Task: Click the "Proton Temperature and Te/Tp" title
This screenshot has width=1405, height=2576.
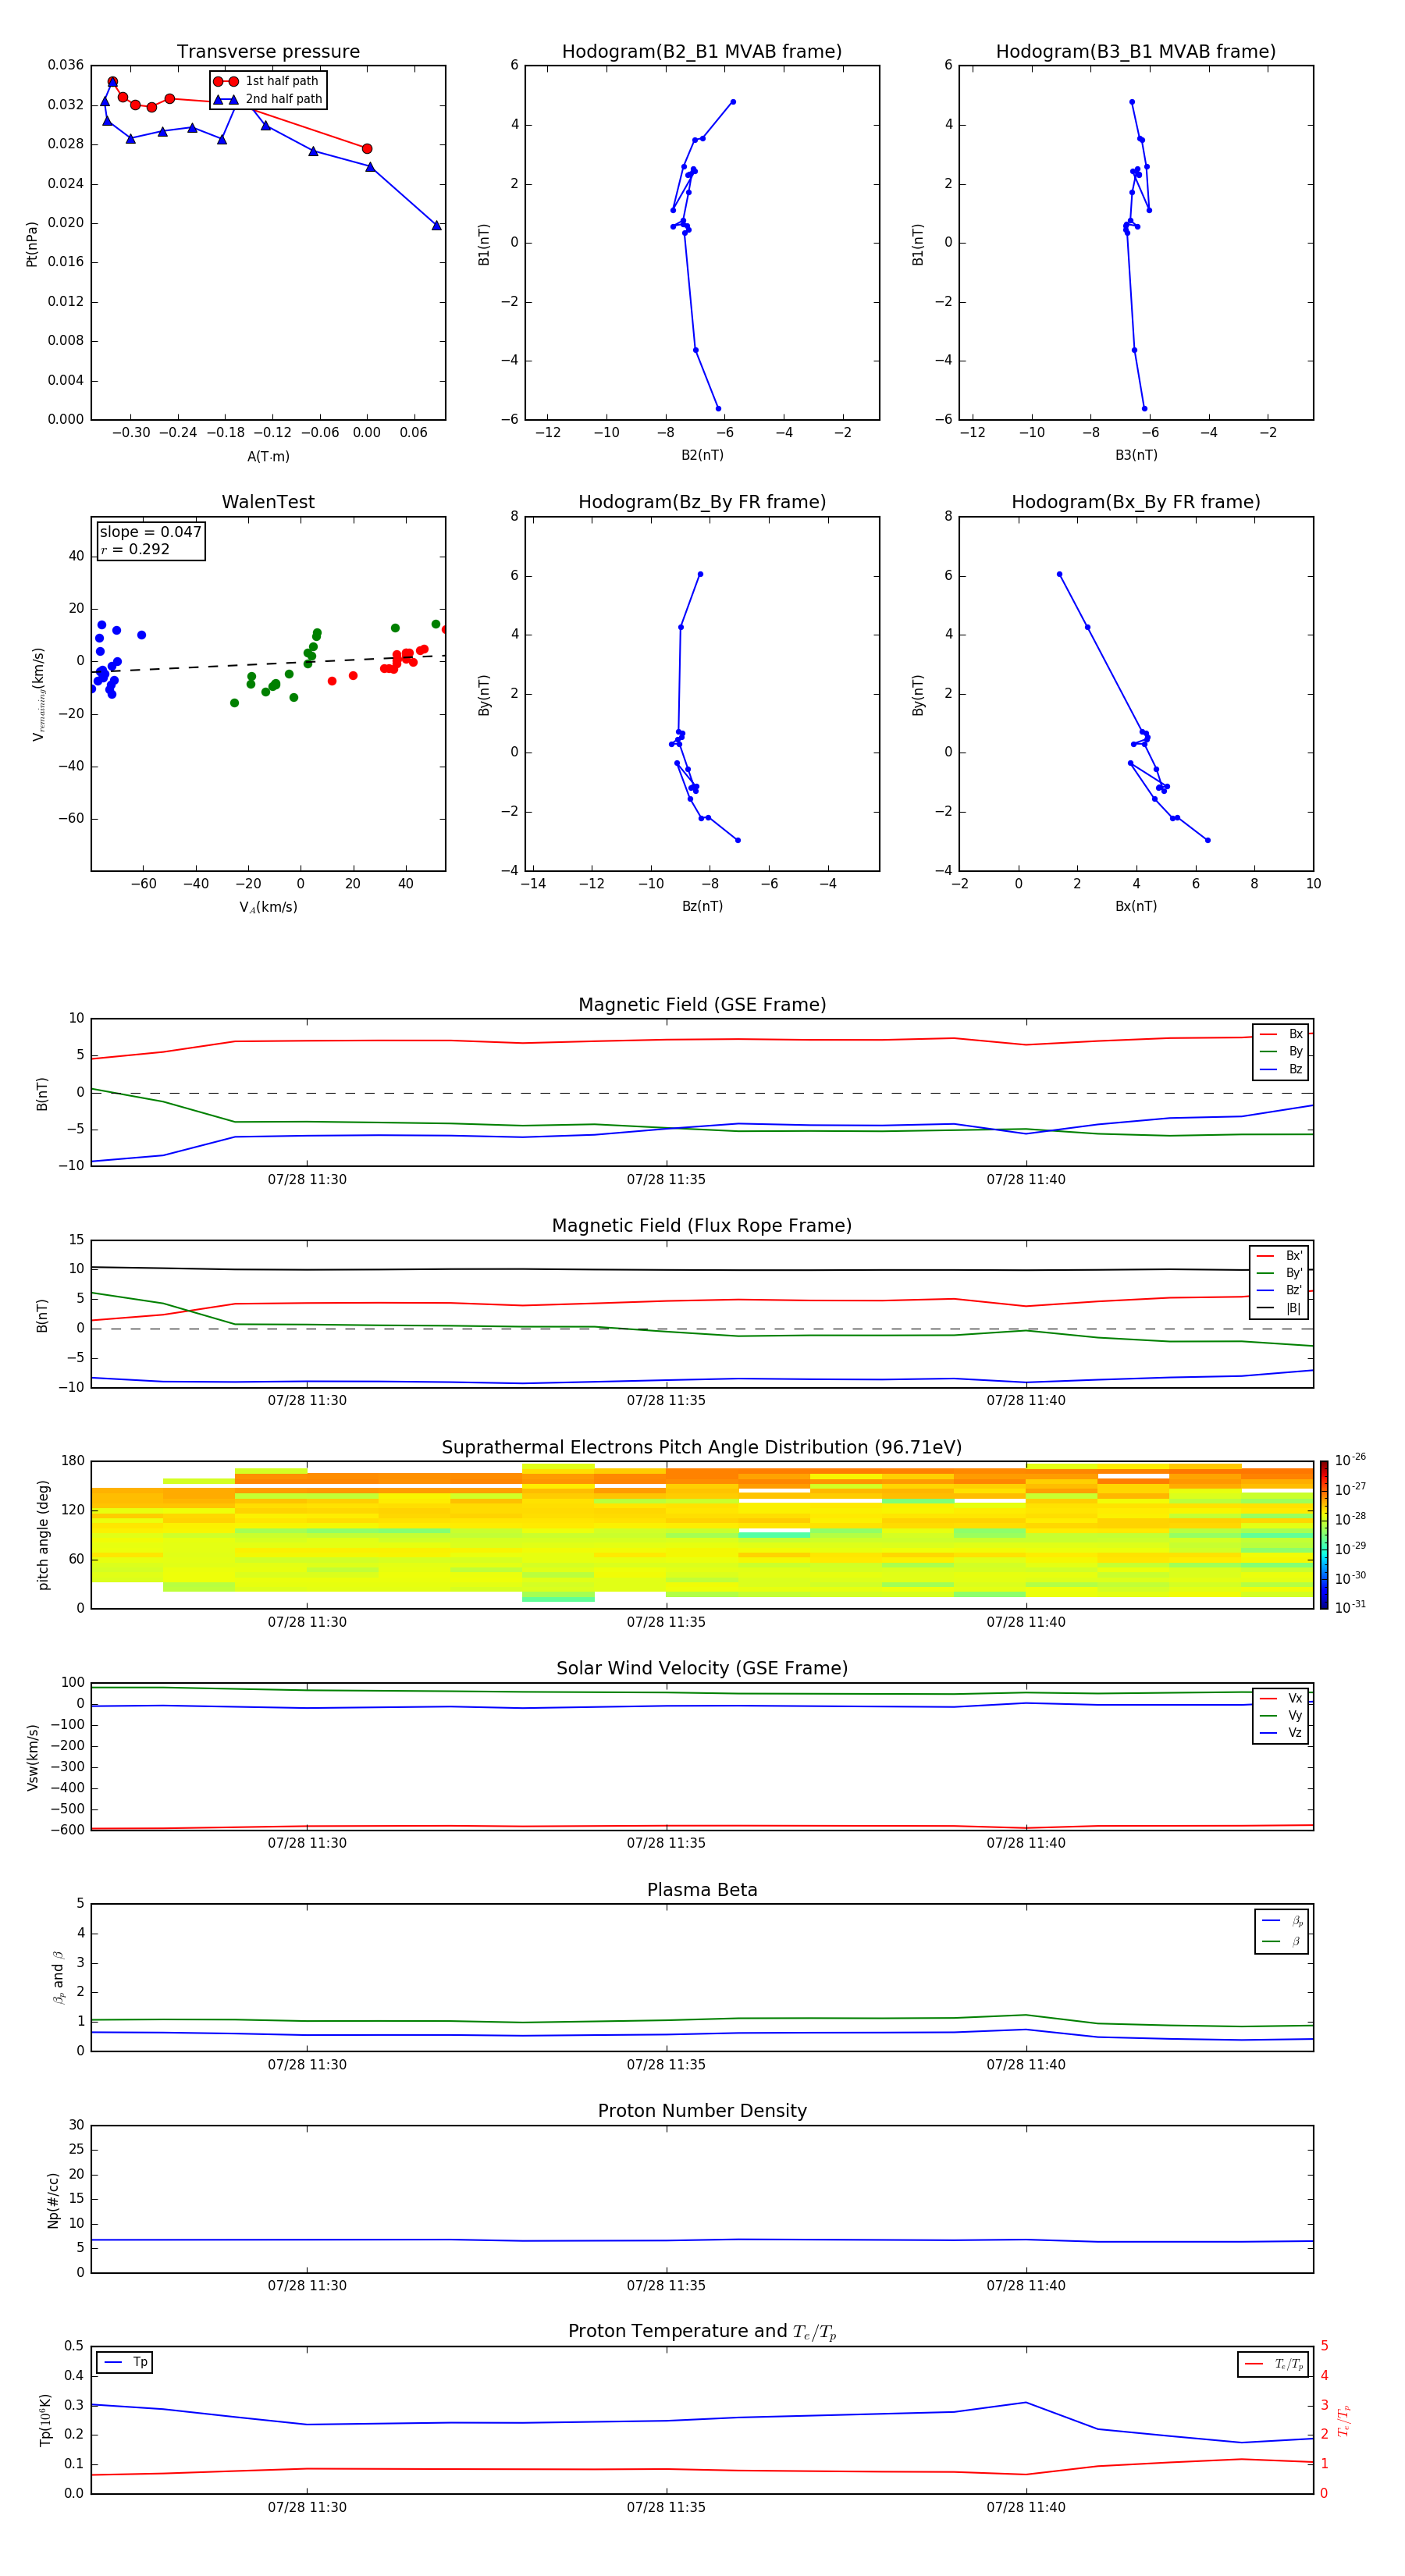Action: (702, 2331)
